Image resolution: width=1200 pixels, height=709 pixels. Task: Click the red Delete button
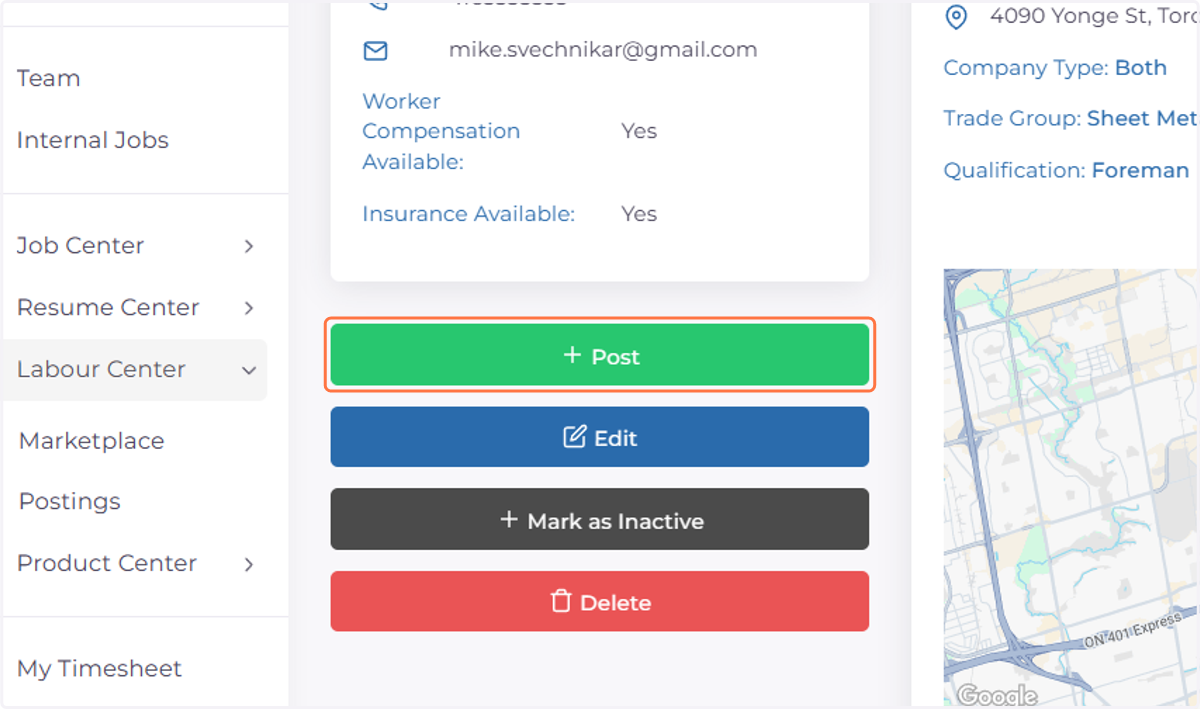point(600,601)
